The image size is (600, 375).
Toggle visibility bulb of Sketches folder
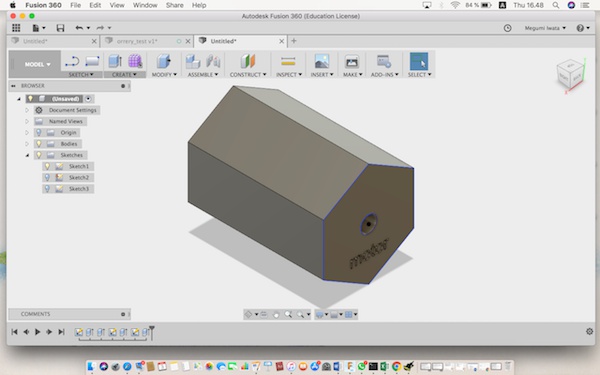(39, 155)
